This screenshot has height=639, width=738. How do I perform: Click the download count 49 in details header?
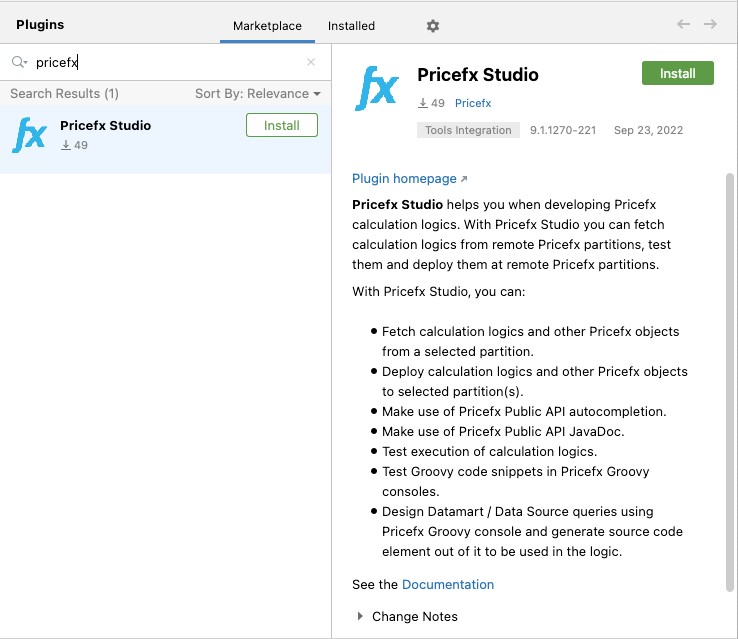(432, 103)
